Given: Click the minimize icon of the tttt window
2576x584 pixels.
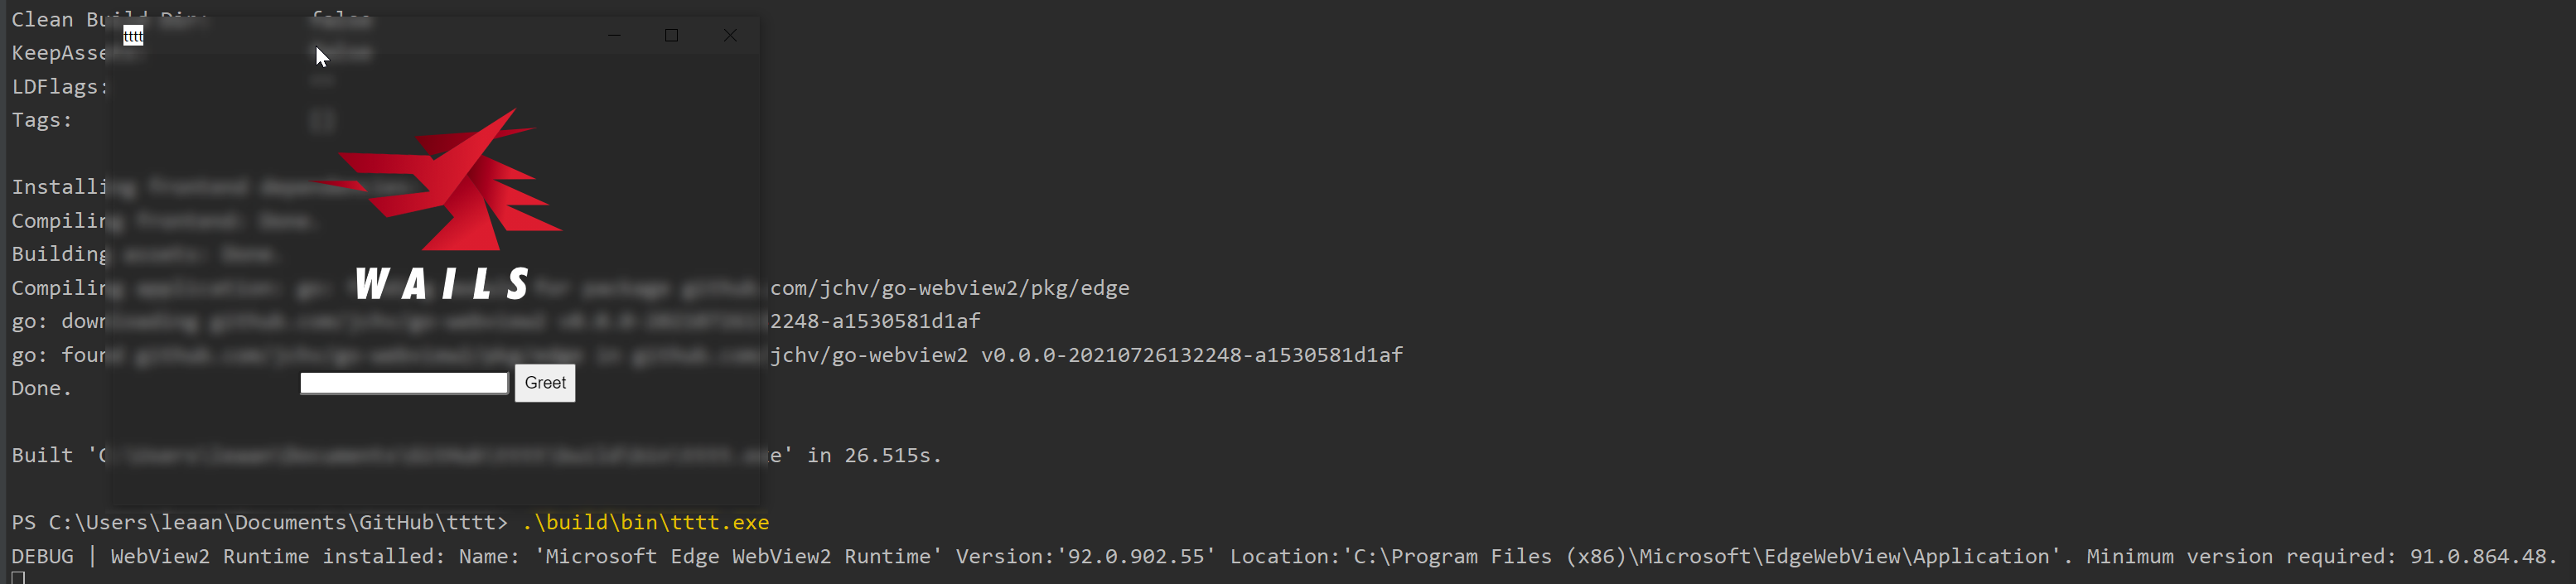Looking at the screenshot, I should coord(612,35).
